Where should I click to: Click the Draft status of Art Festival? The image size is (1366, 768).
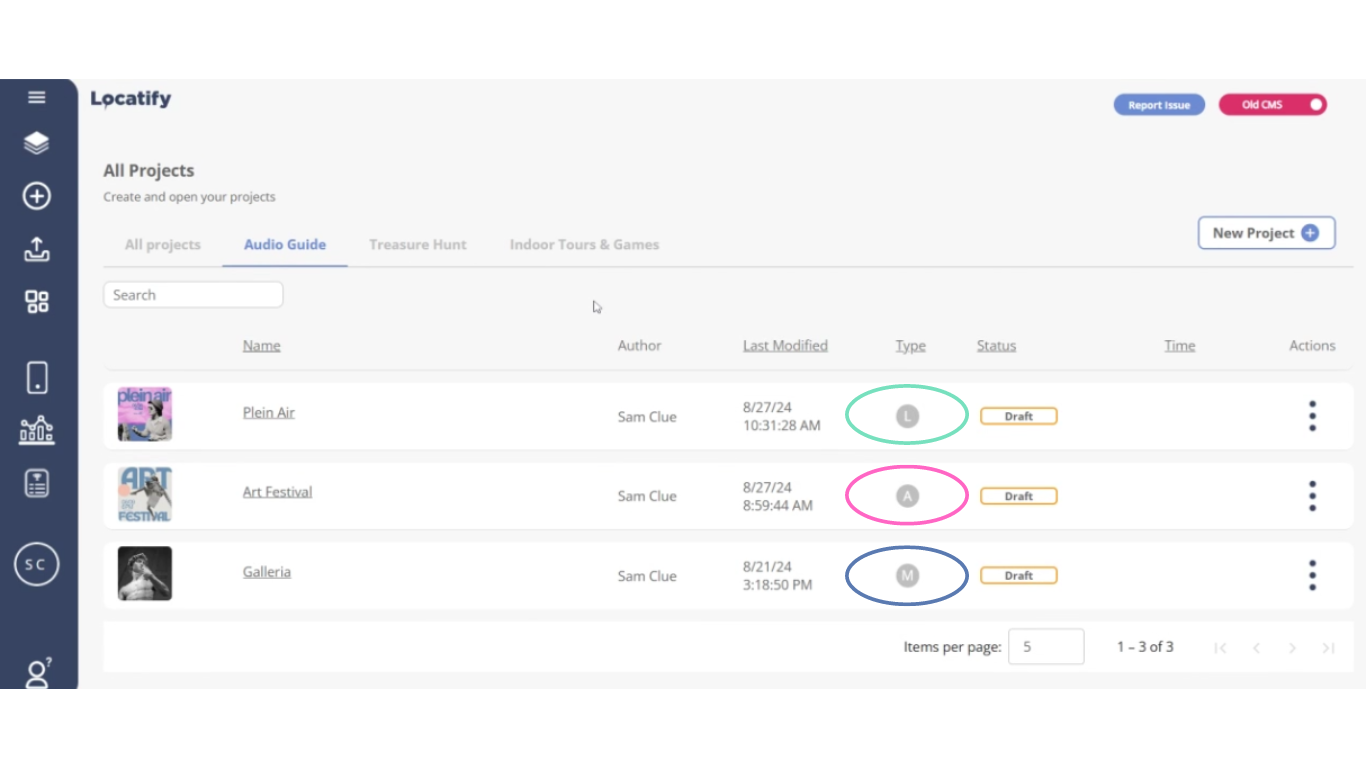coord(1018,496)
